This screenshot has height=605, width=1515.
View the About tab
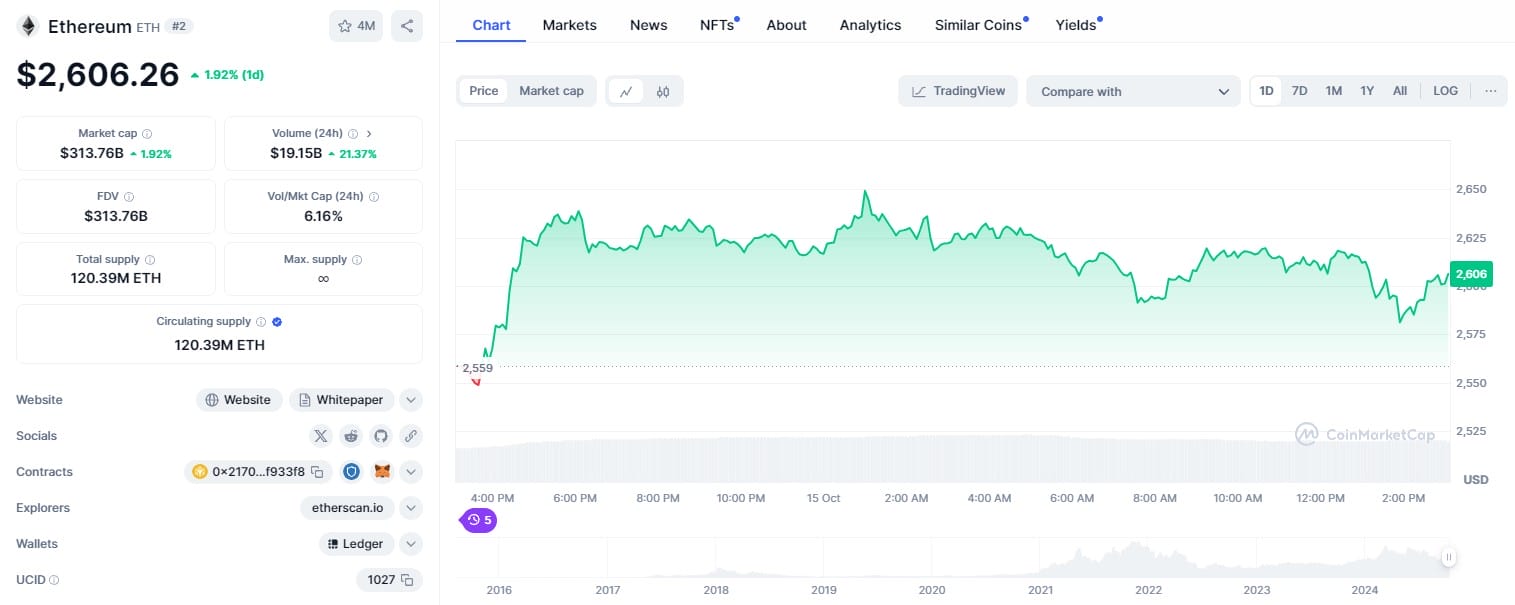[x=786, y=25]
